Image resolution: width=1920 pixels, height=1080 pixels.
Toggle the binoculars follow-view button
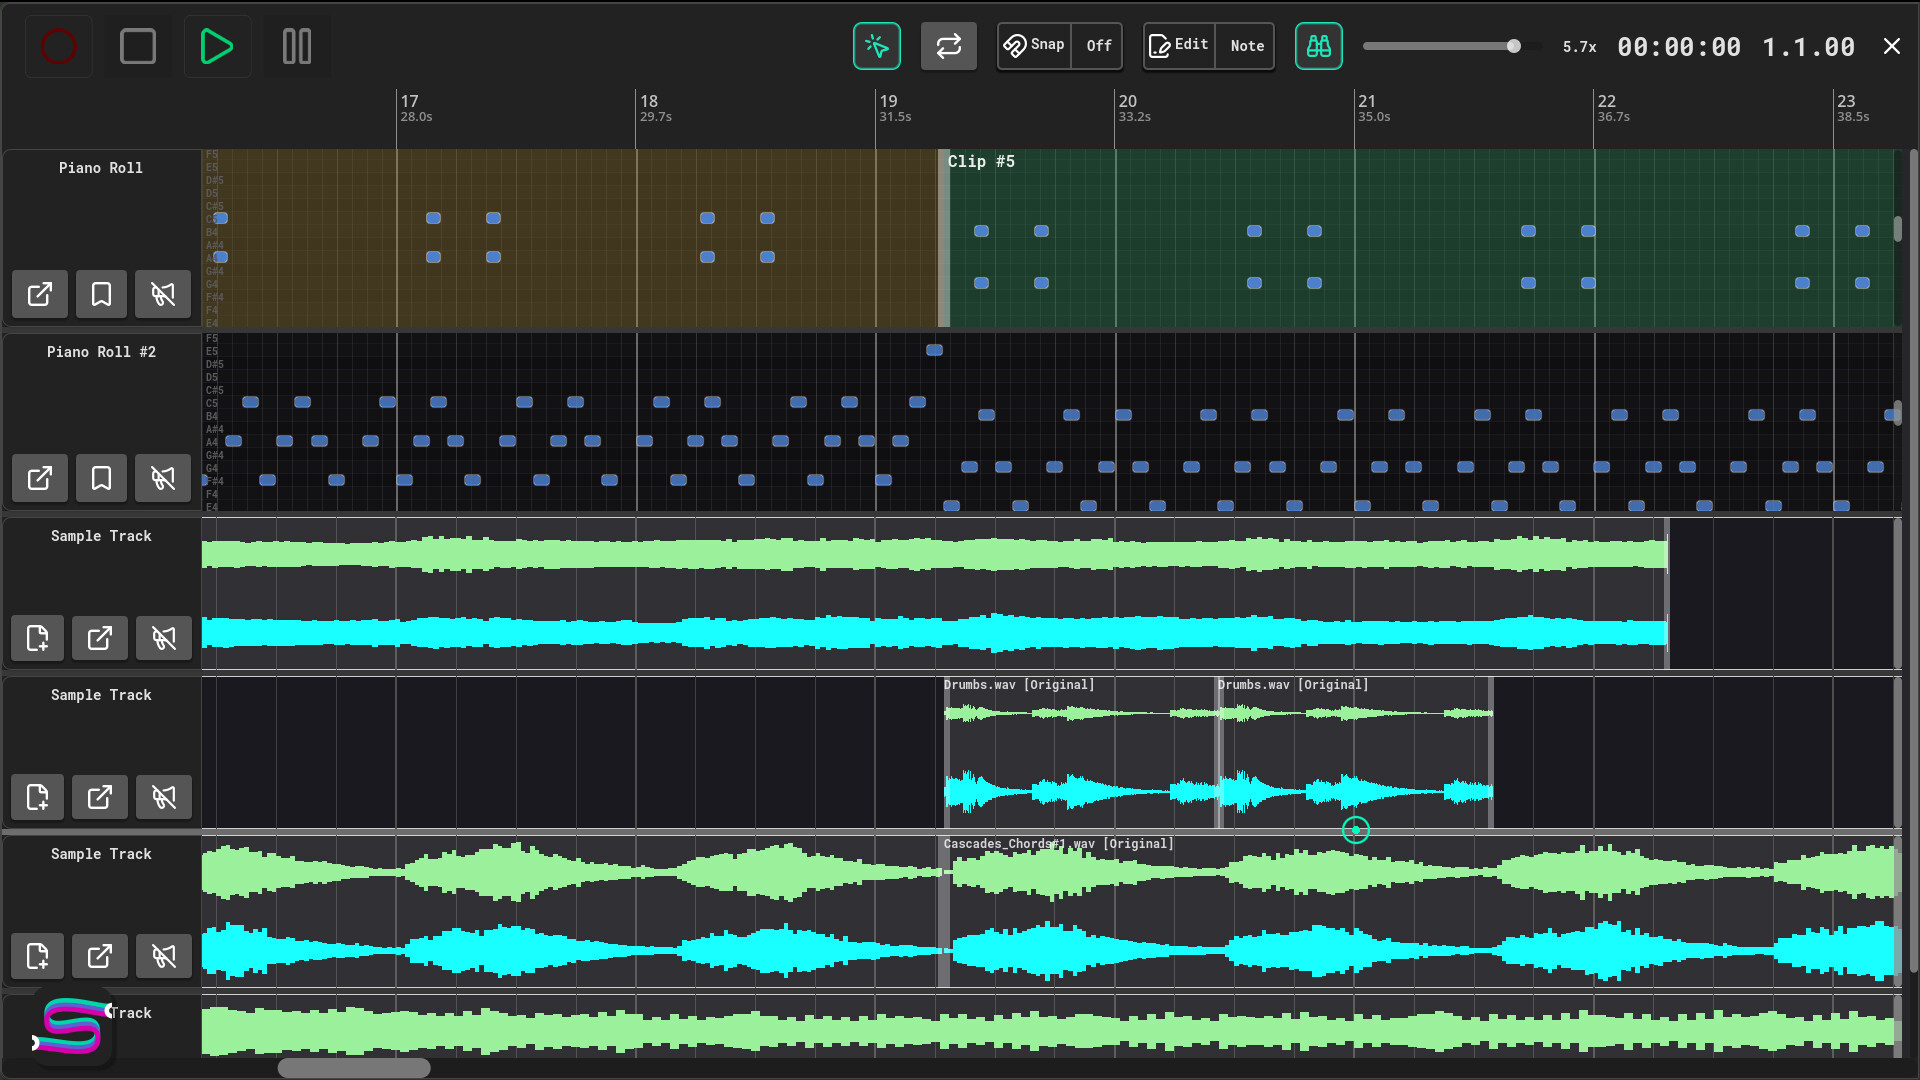point(1319,46)
